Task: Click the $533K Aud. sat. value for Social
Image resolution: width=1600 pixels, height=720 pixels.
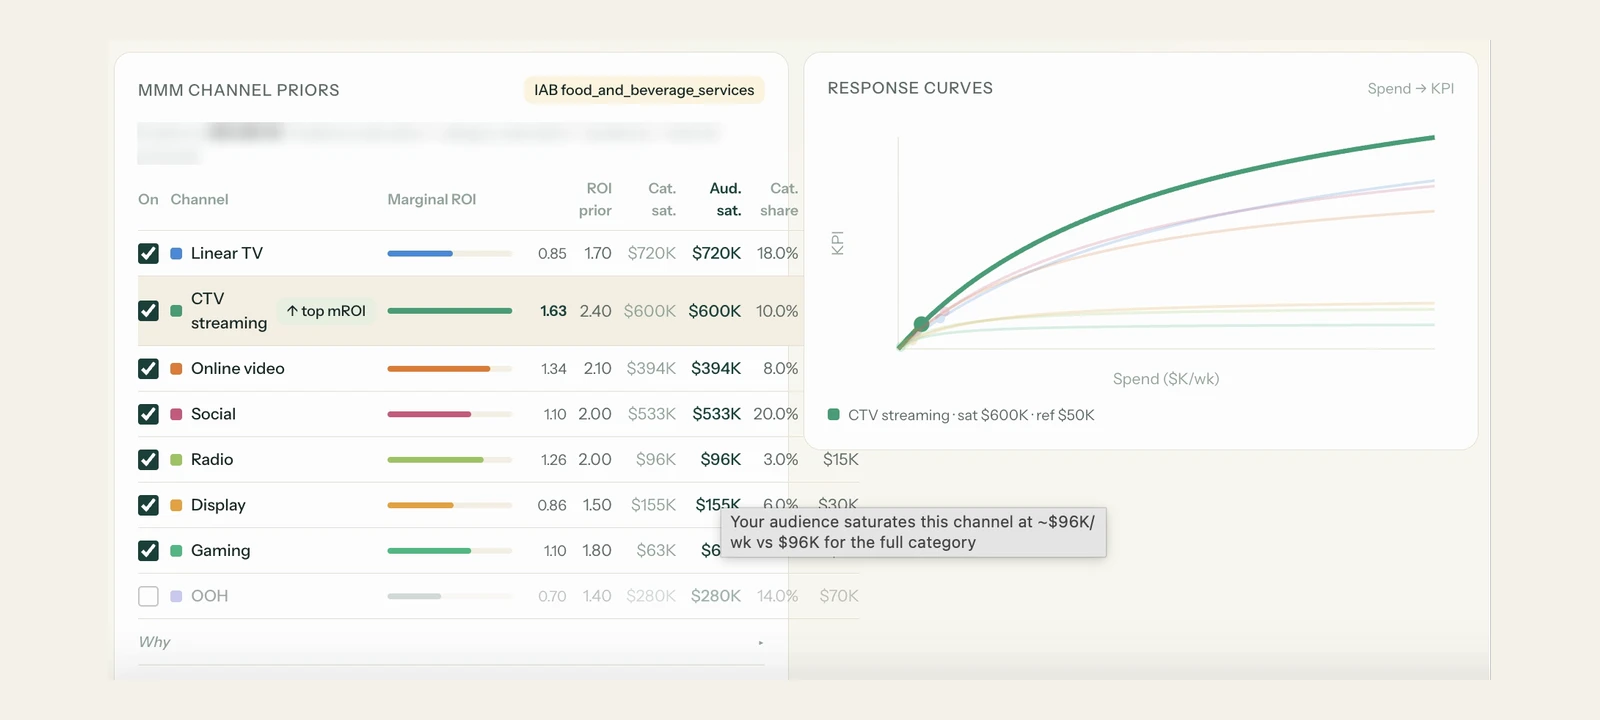Action: (717, 414)
